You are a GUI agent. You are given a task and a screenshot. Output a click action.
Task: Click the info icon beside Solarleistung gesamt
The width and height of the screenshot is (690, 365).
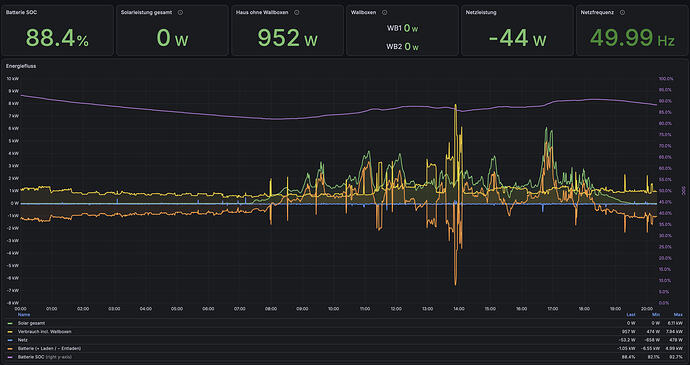point(180,13)
